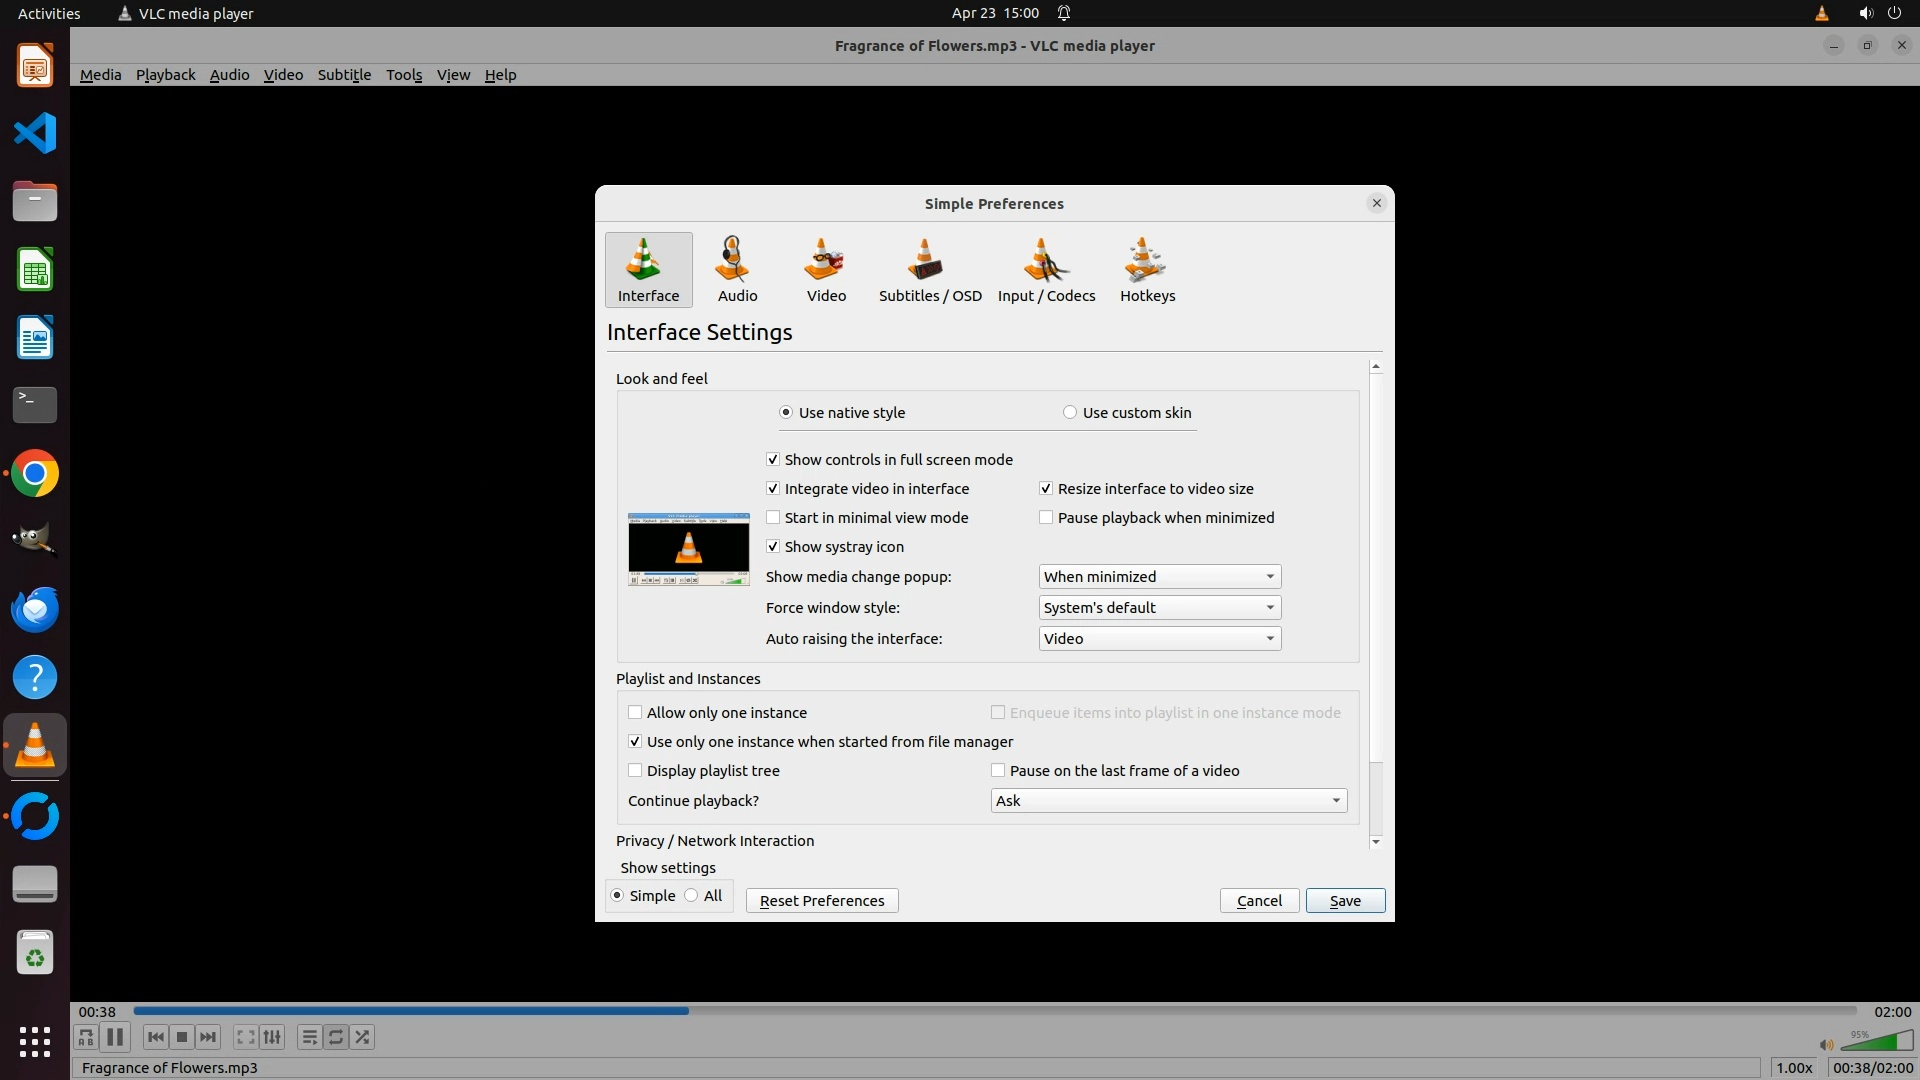
Task: Pause playback with the pause button
Action: (115, 1037)
